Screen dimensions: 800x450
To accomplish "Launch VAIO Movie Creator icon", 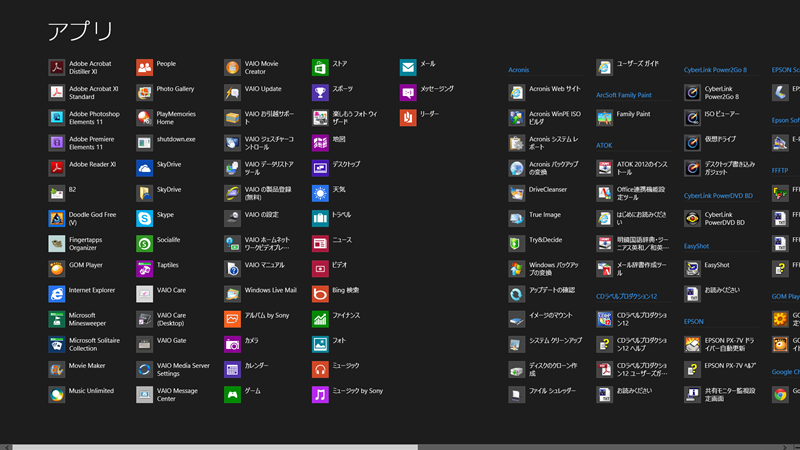I will click(232, 67).
